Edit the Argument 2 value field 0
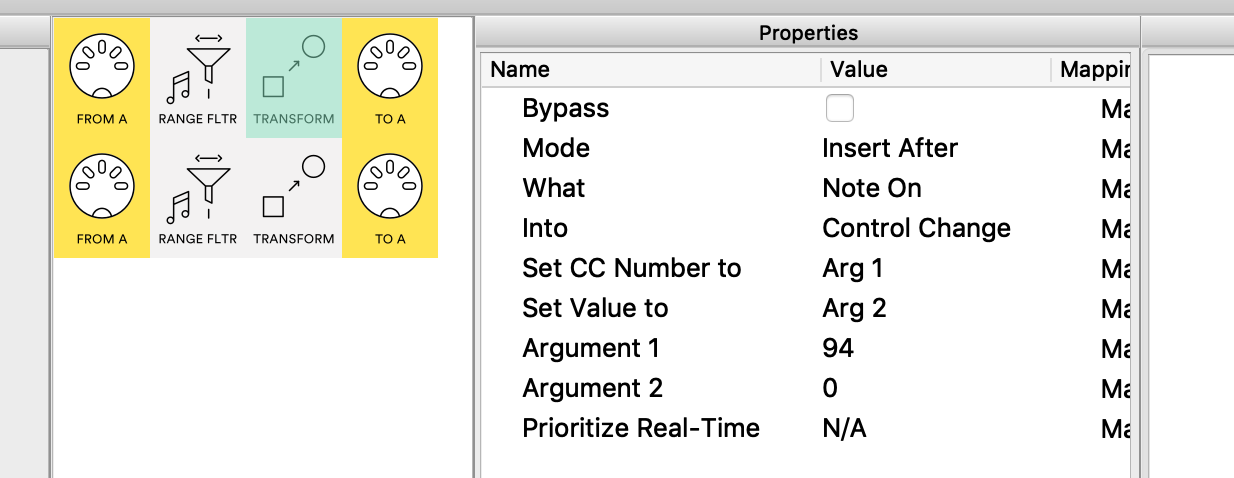The width and height of the screenshot is (1234, 478). pos(830,389)
